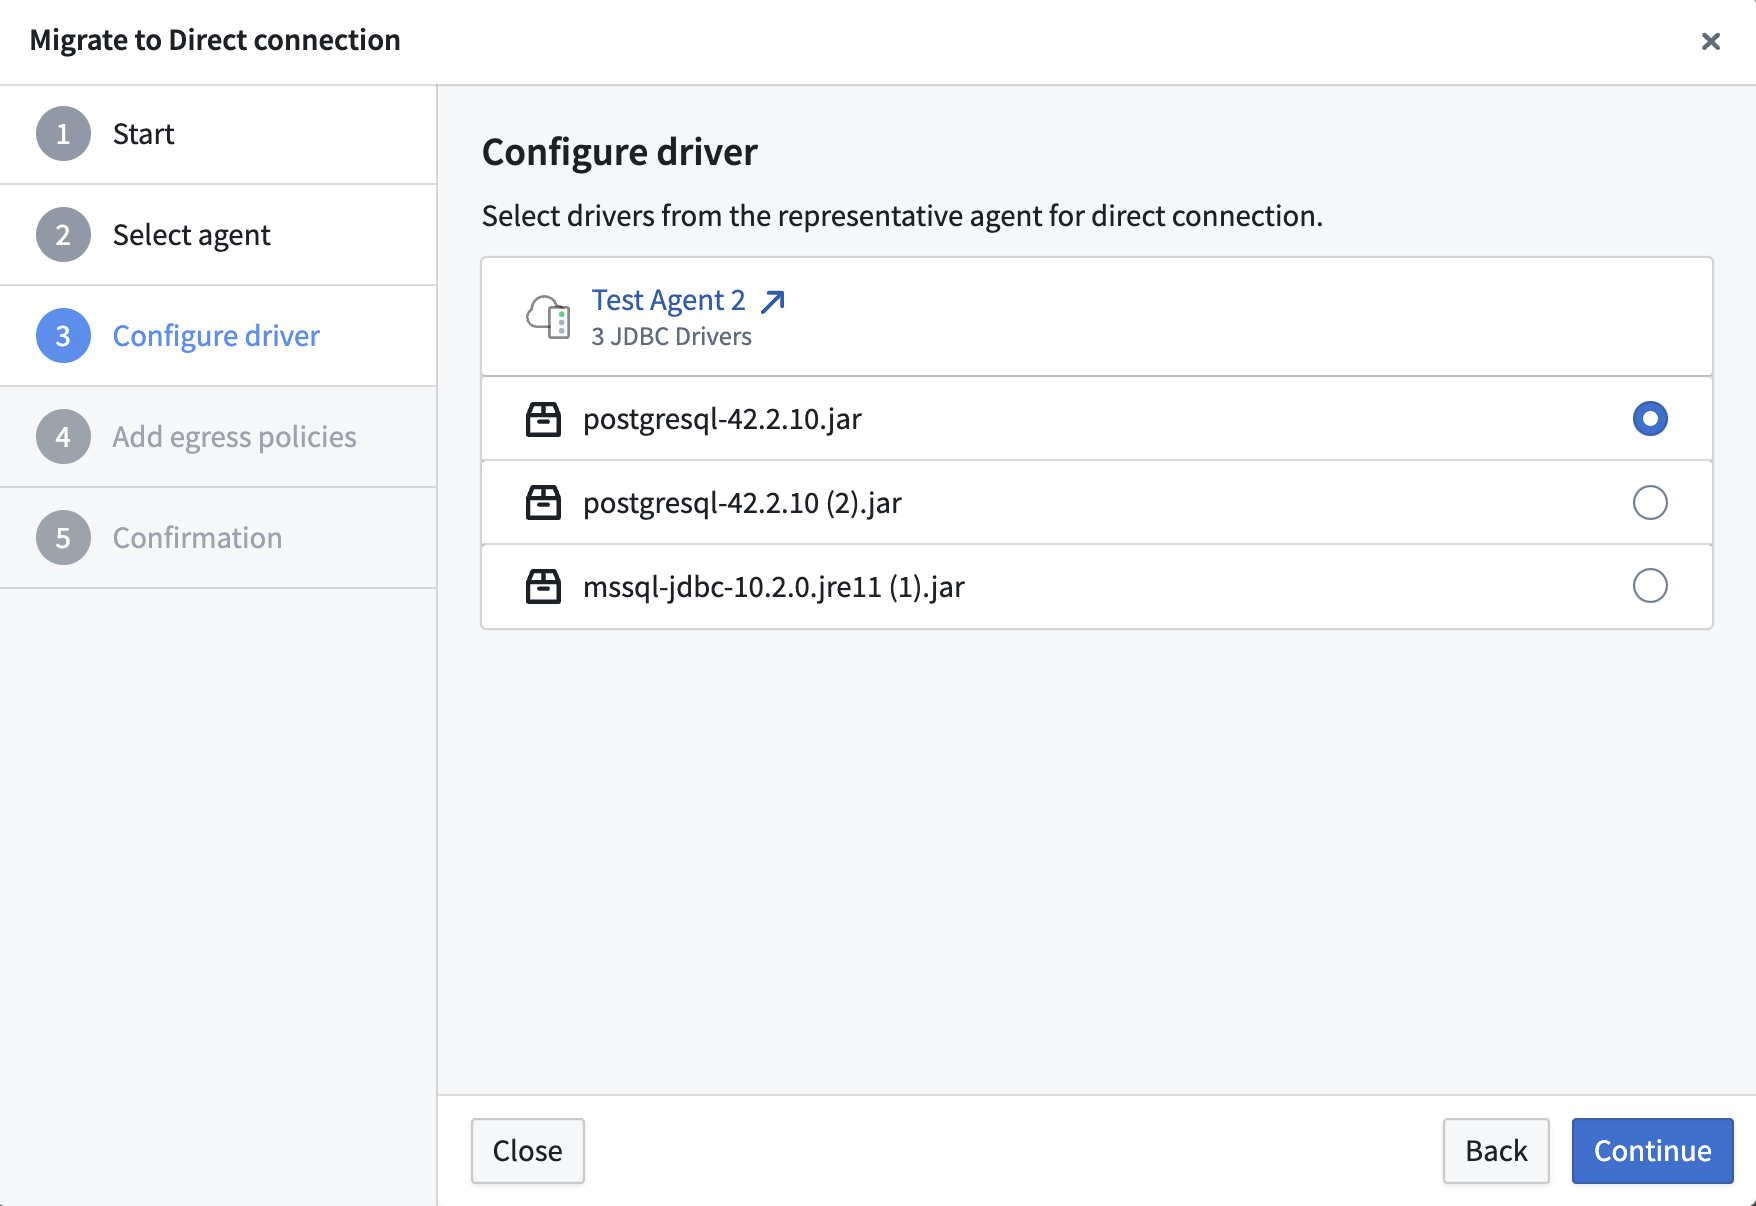
Task: Click the package icon for postgresql-42.2.10 (2).jar
Action: click(x=543, y=502)
